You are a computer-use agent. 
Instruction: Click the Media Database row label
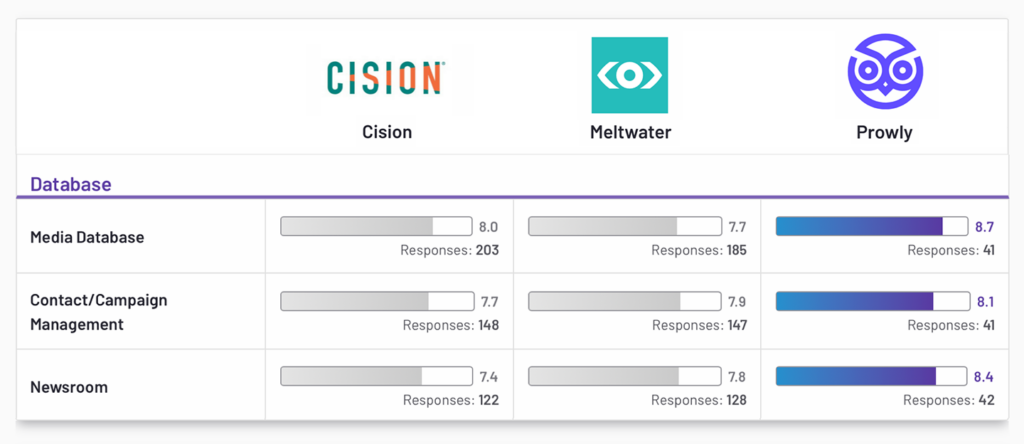pyautogui.click(x=87, y=237)
